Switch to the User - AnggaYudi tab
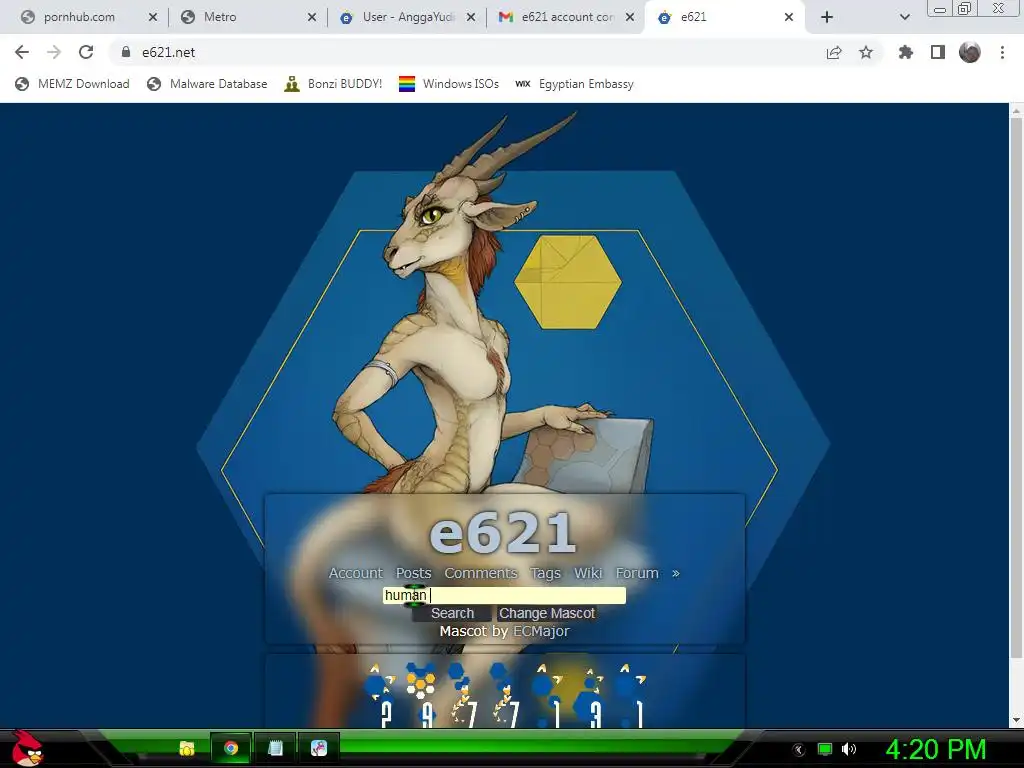Image resolution: width=1024 pixels, height=768 pixels. [408, 17]
